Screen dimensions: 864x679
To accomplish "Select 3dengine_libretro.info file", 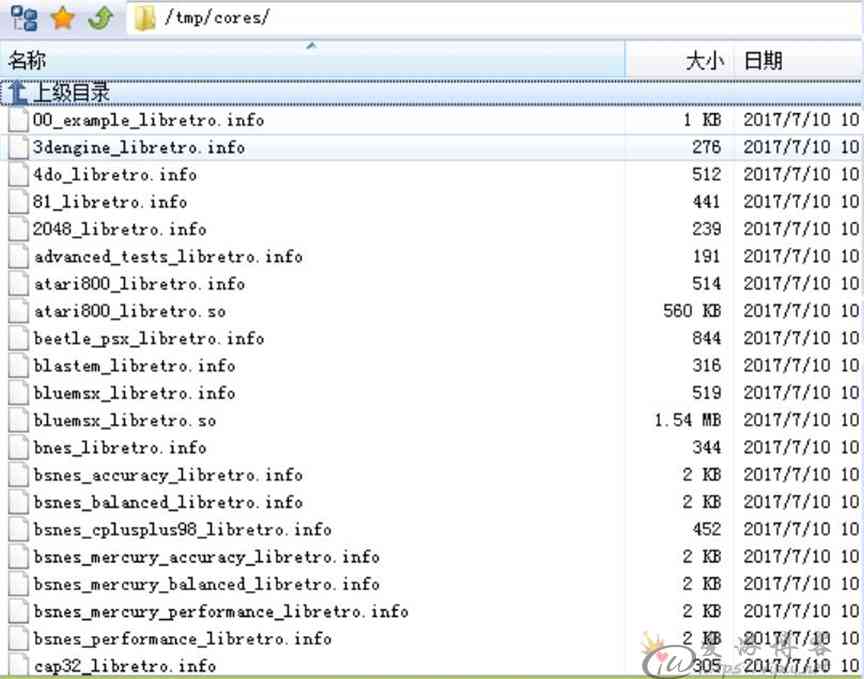I will (139, 147).
